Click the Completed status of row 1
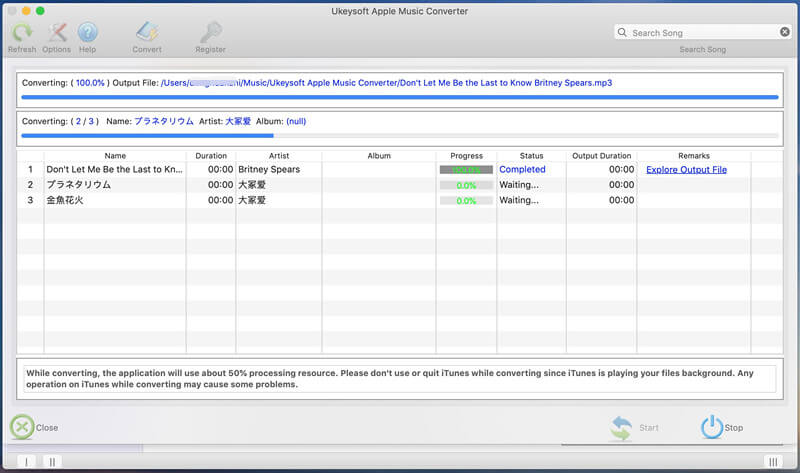 pyautogui.click(x=522, y=169)
